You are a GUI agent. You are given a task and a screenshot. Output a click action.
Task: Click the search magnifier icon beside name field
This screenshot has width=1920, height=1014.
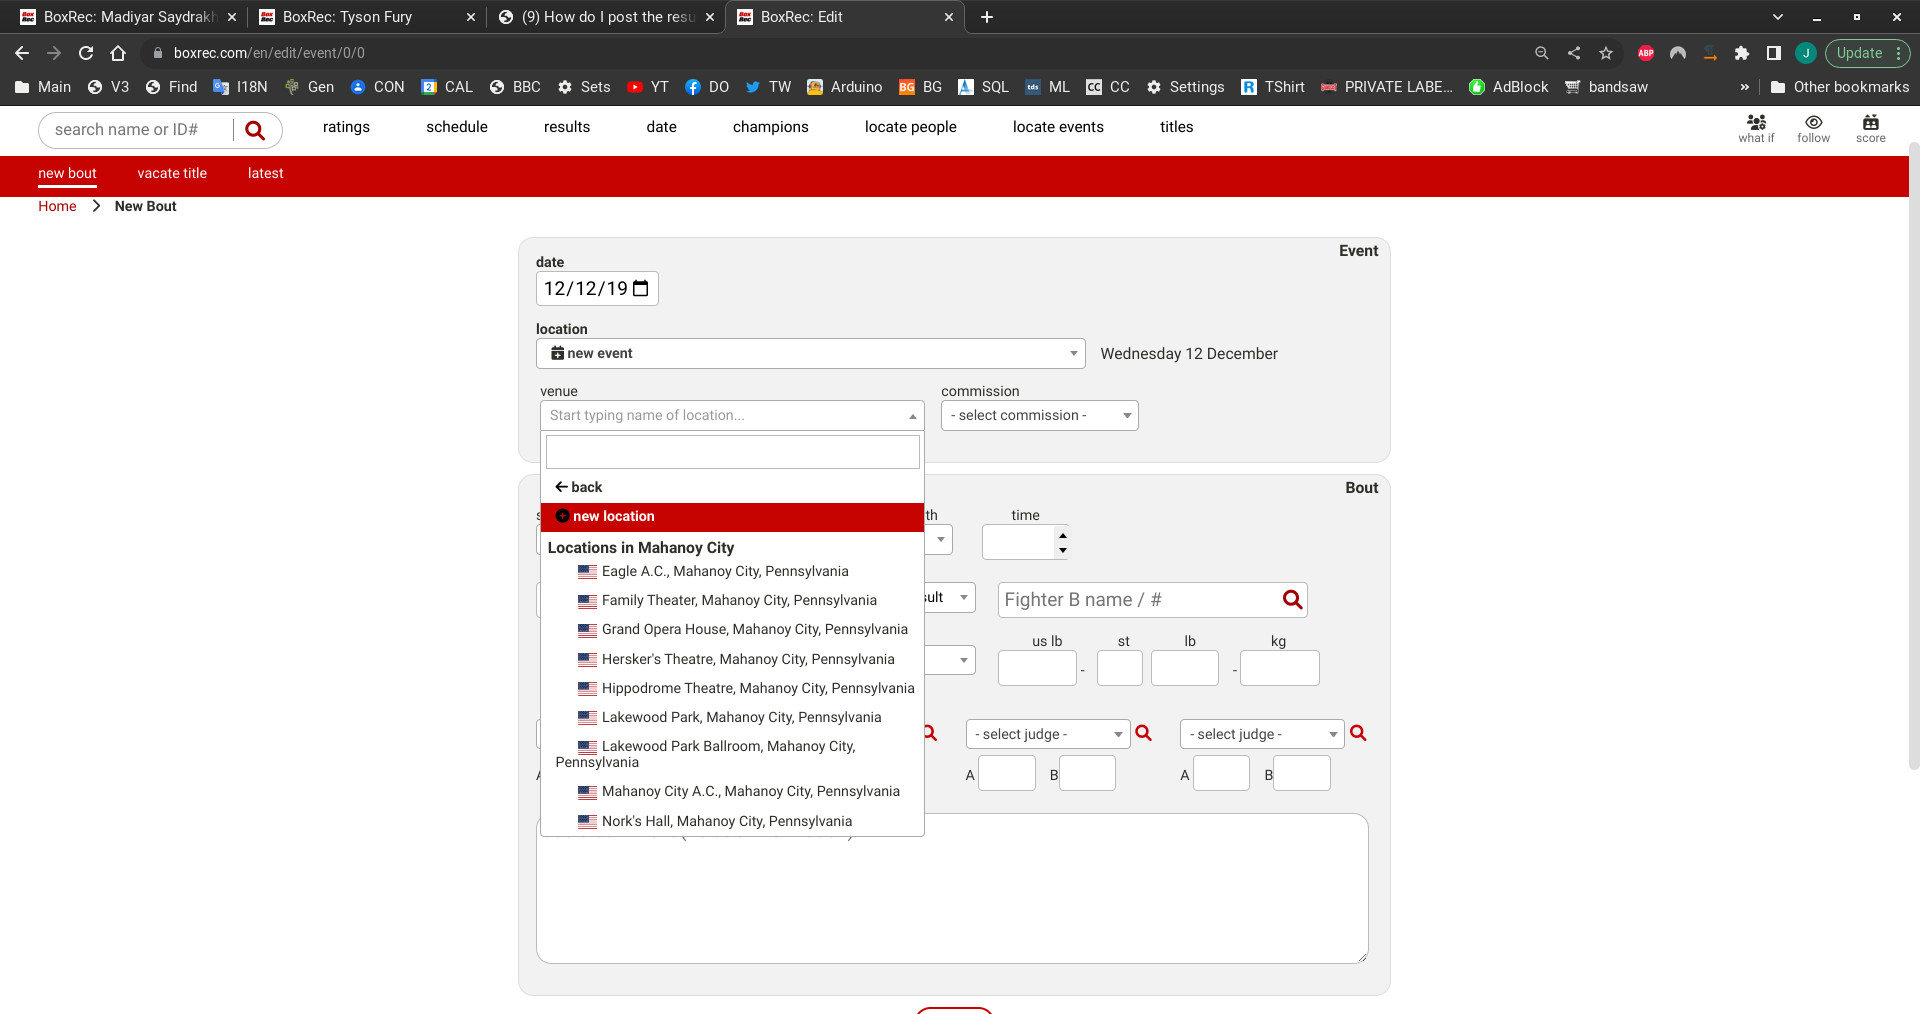click(x=255, y=130)
